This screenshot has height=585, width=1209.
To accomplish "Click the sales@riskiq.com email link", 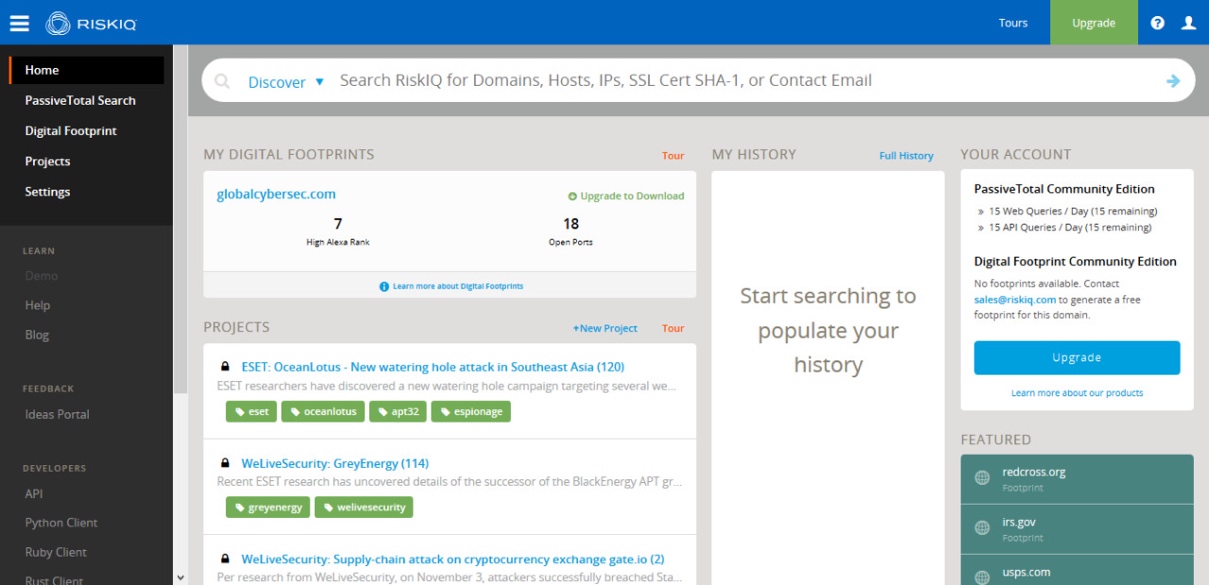I will 1015,299.
